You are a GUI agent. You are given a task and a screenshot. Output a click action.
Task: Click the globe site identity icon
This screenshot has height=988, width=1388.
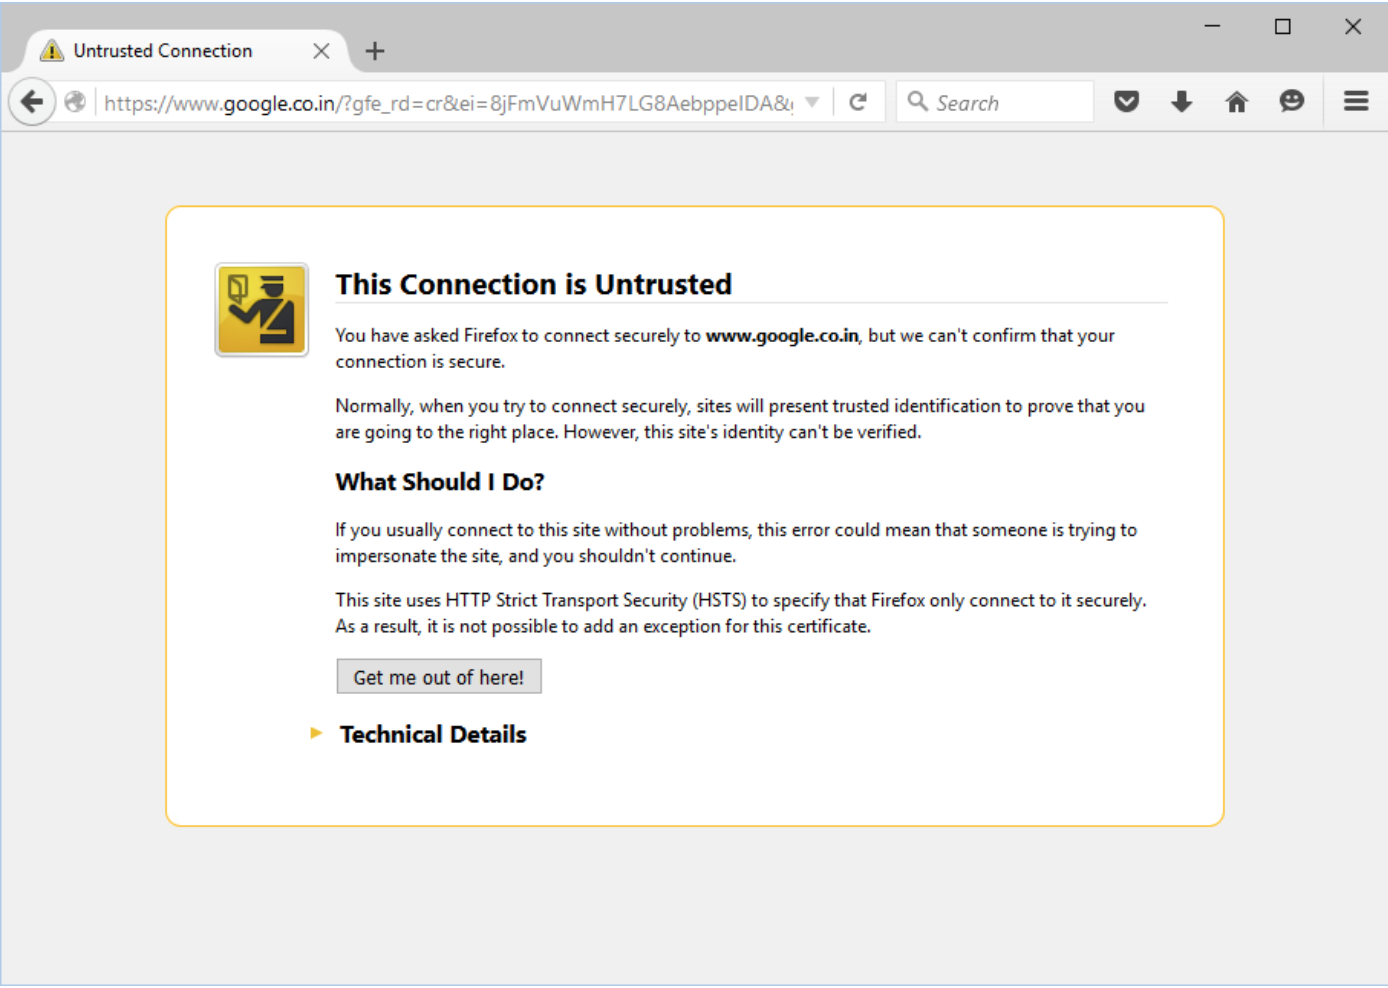(75, 102)
